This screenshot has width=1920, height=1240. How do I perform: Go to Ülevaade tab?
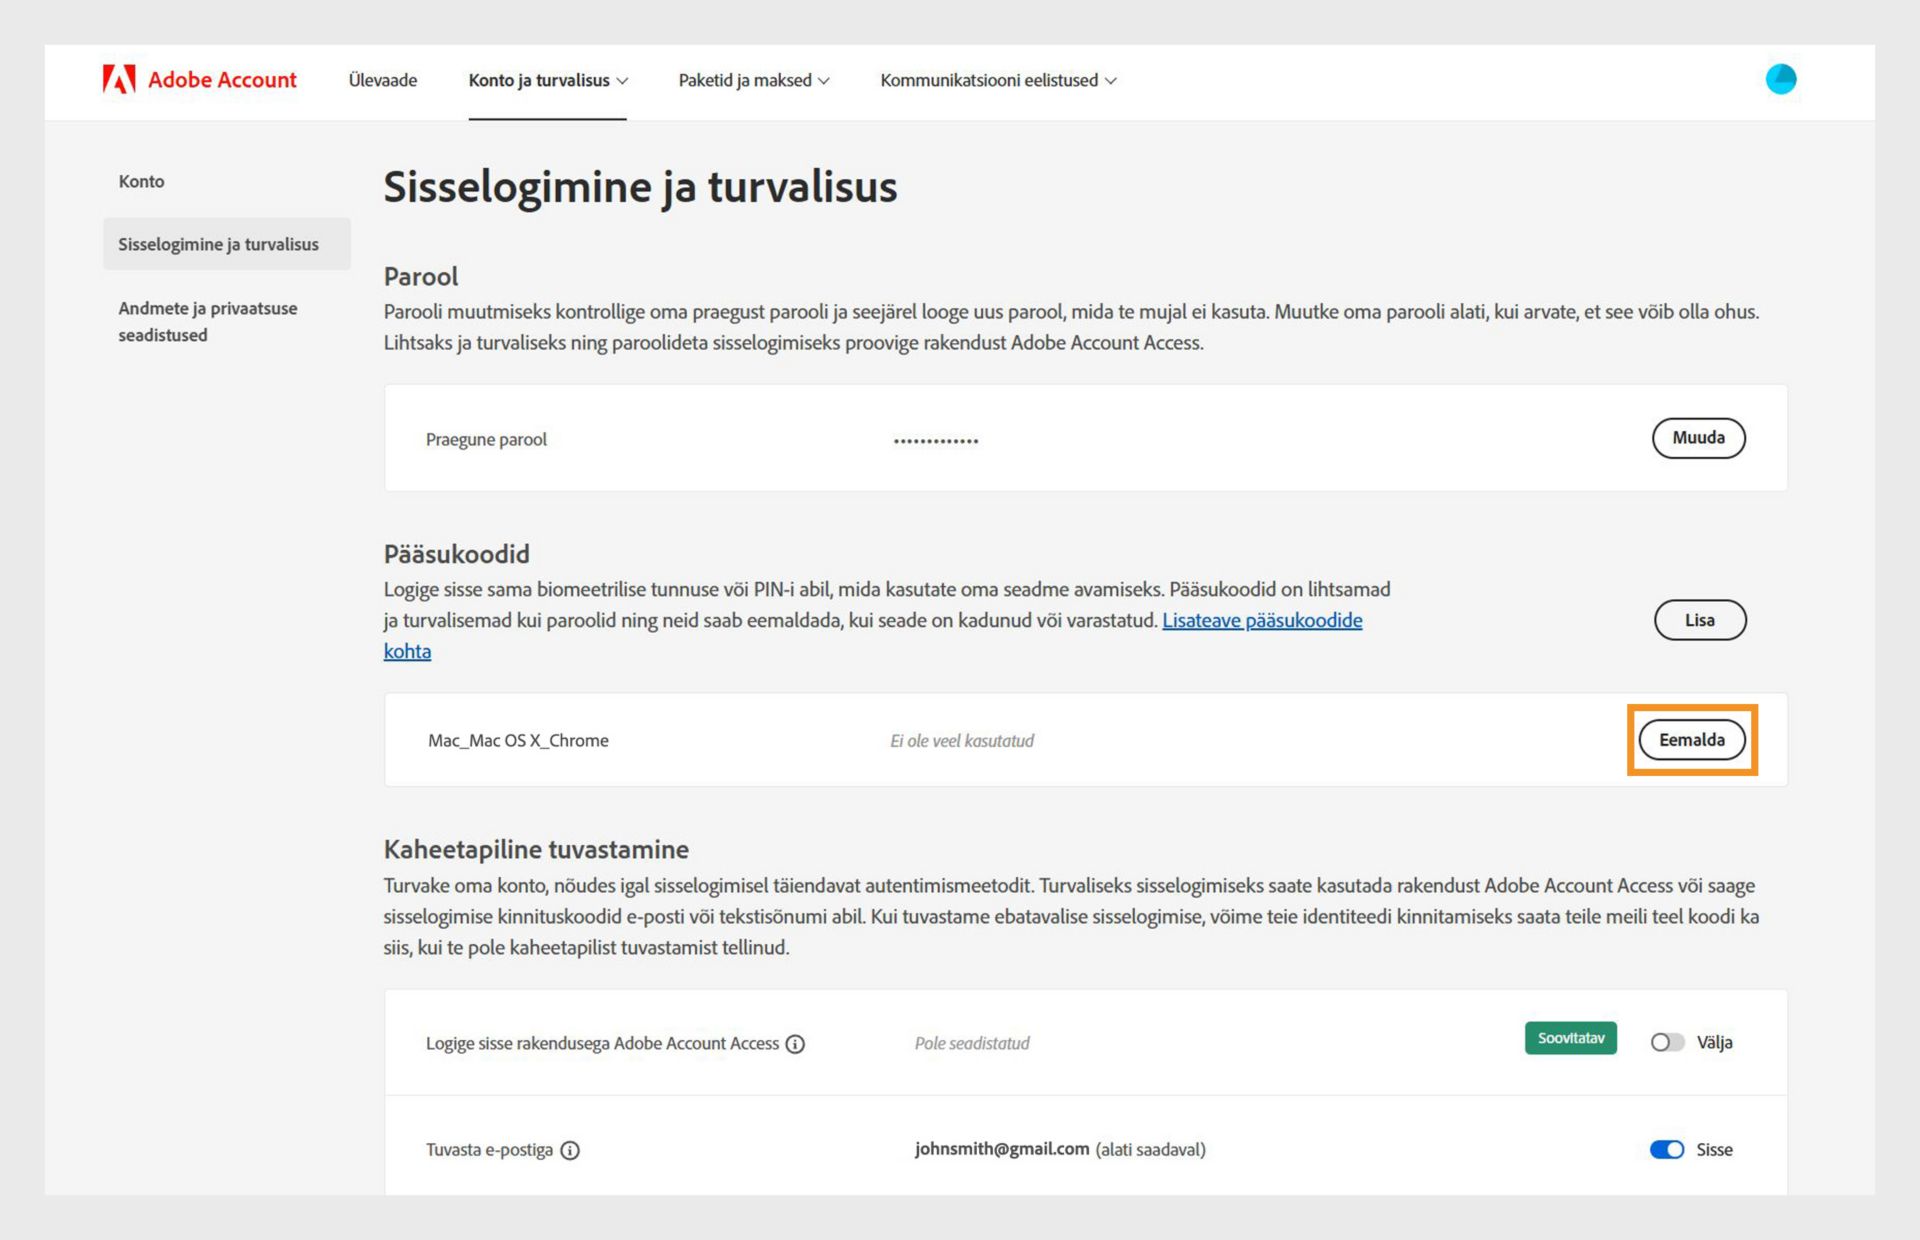pyautogui.click(x=383, y=80)
